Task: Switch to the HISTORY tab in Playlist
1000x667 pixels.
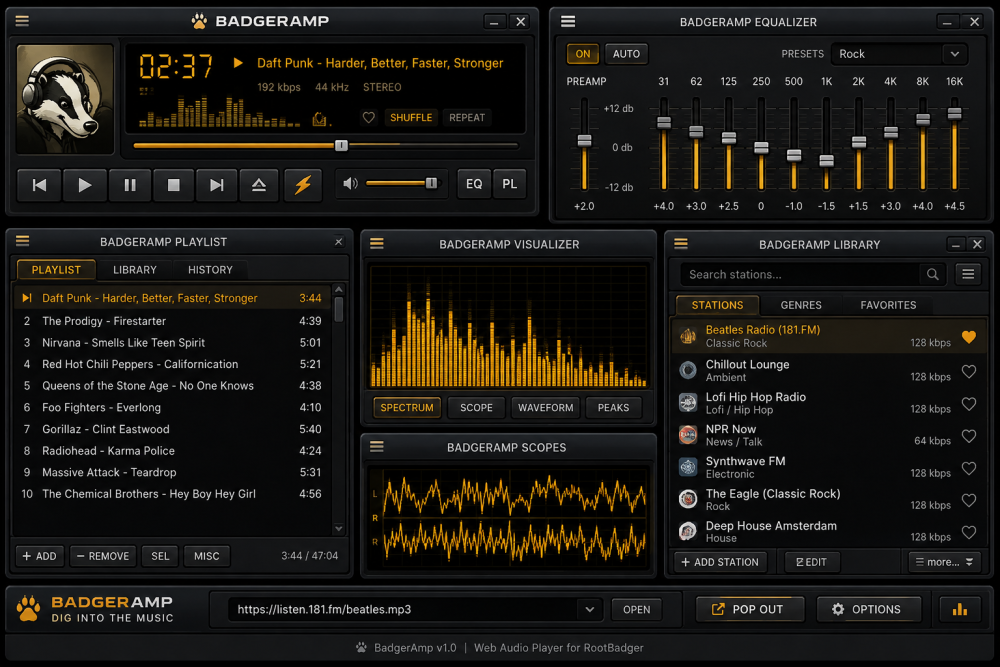Action: (210, 270)
